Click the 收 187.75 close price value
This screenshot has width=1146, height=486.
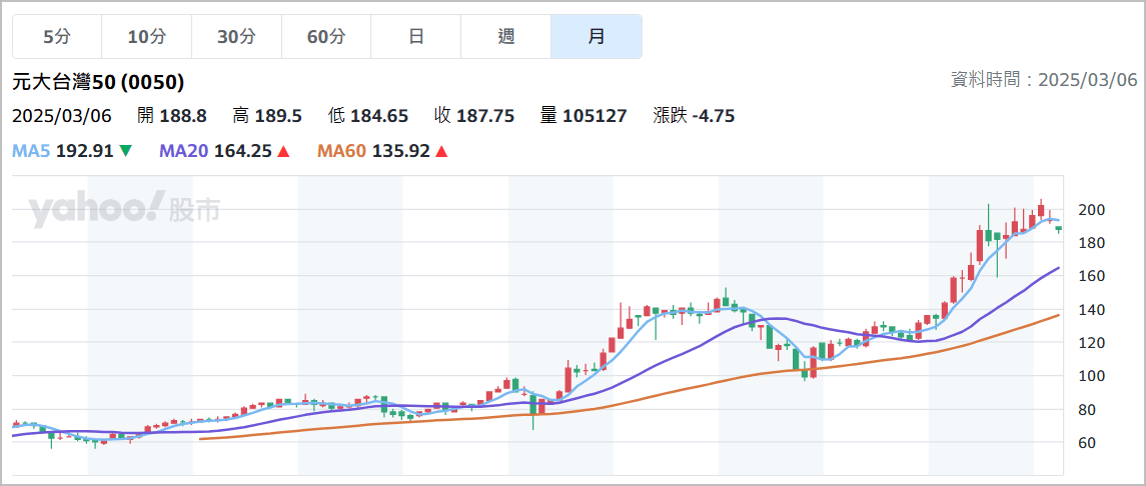coord(474,115)
